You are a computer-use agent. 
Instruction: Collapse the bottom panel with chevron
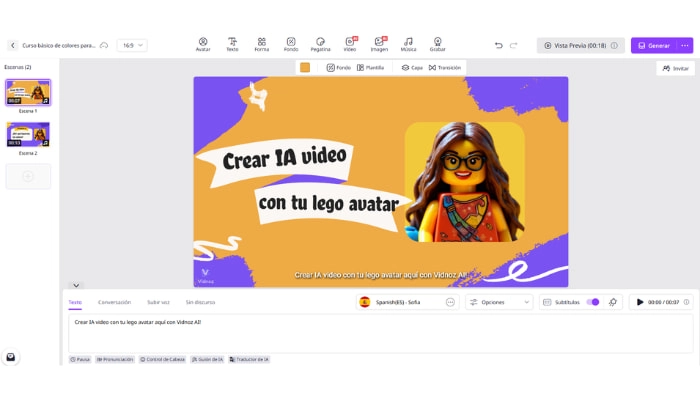(x=76, y=285)
